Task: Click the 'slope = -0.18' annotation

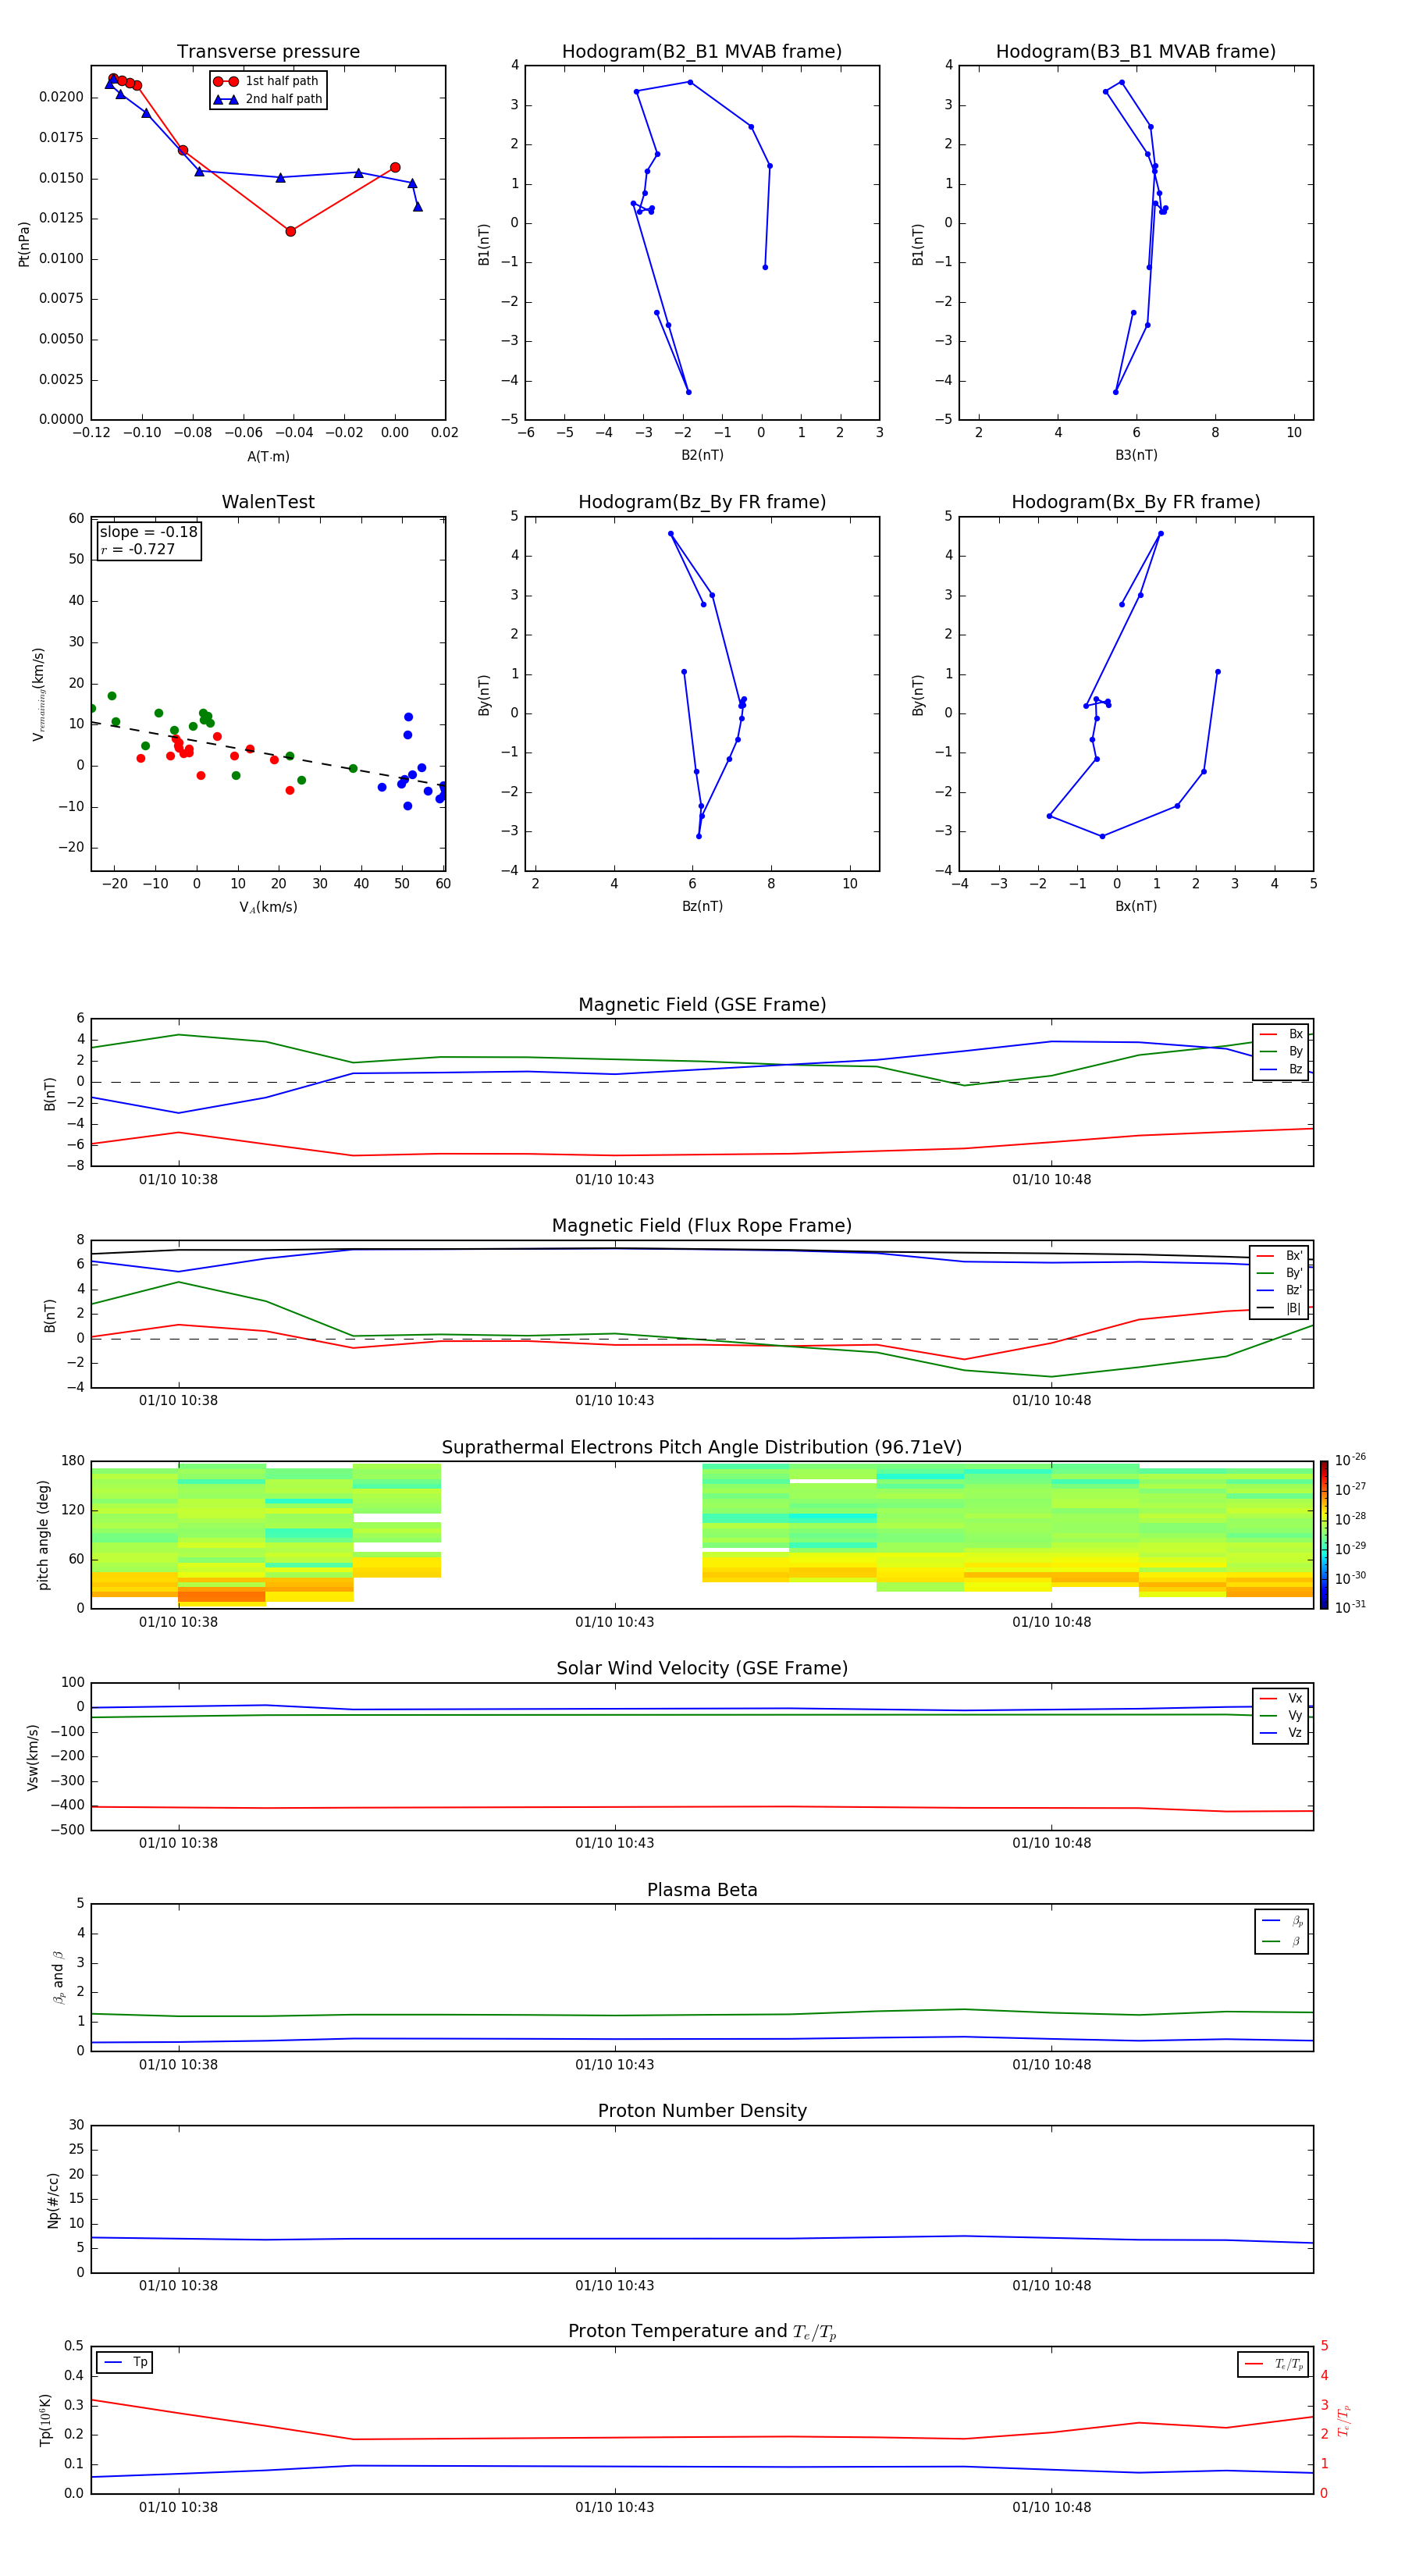Action: (x=149, y=532)
